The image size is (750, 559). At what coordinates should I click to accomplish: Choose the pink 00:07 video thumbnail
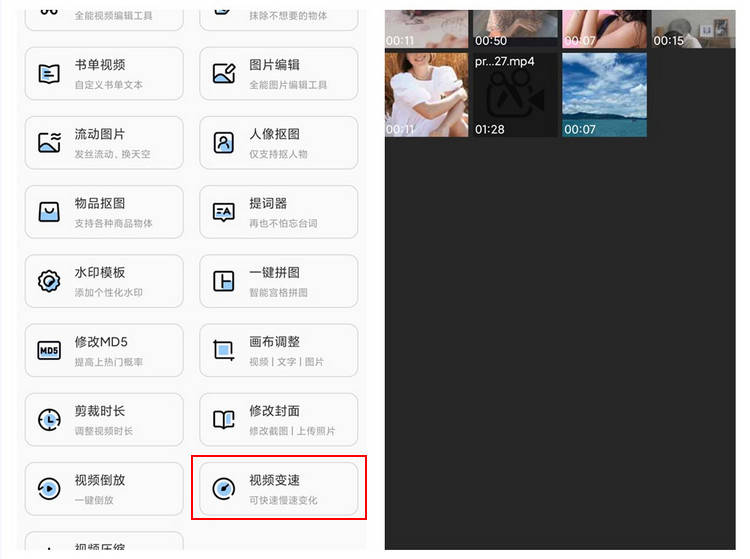pyautogui.click(x=605, y=29)
